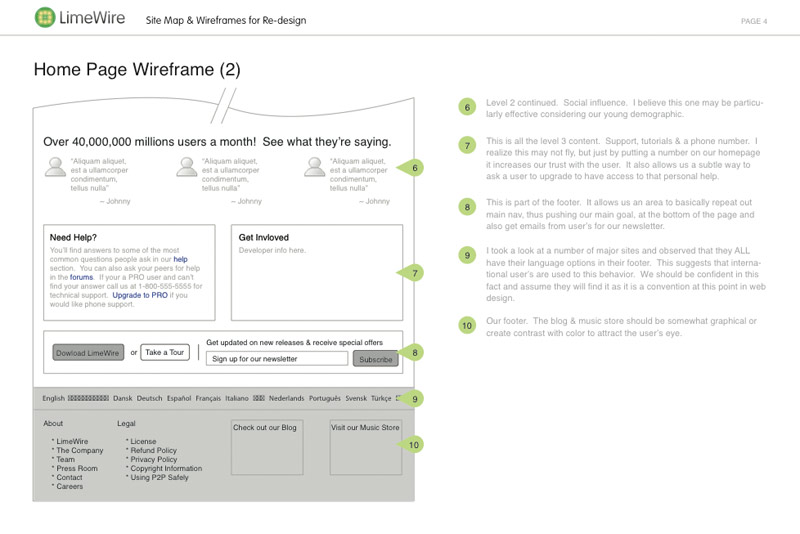Screen dimensions: 800x534
Task: Select Deutsch in the language bar
Action: pyautogui.click(x=149, y=398)
